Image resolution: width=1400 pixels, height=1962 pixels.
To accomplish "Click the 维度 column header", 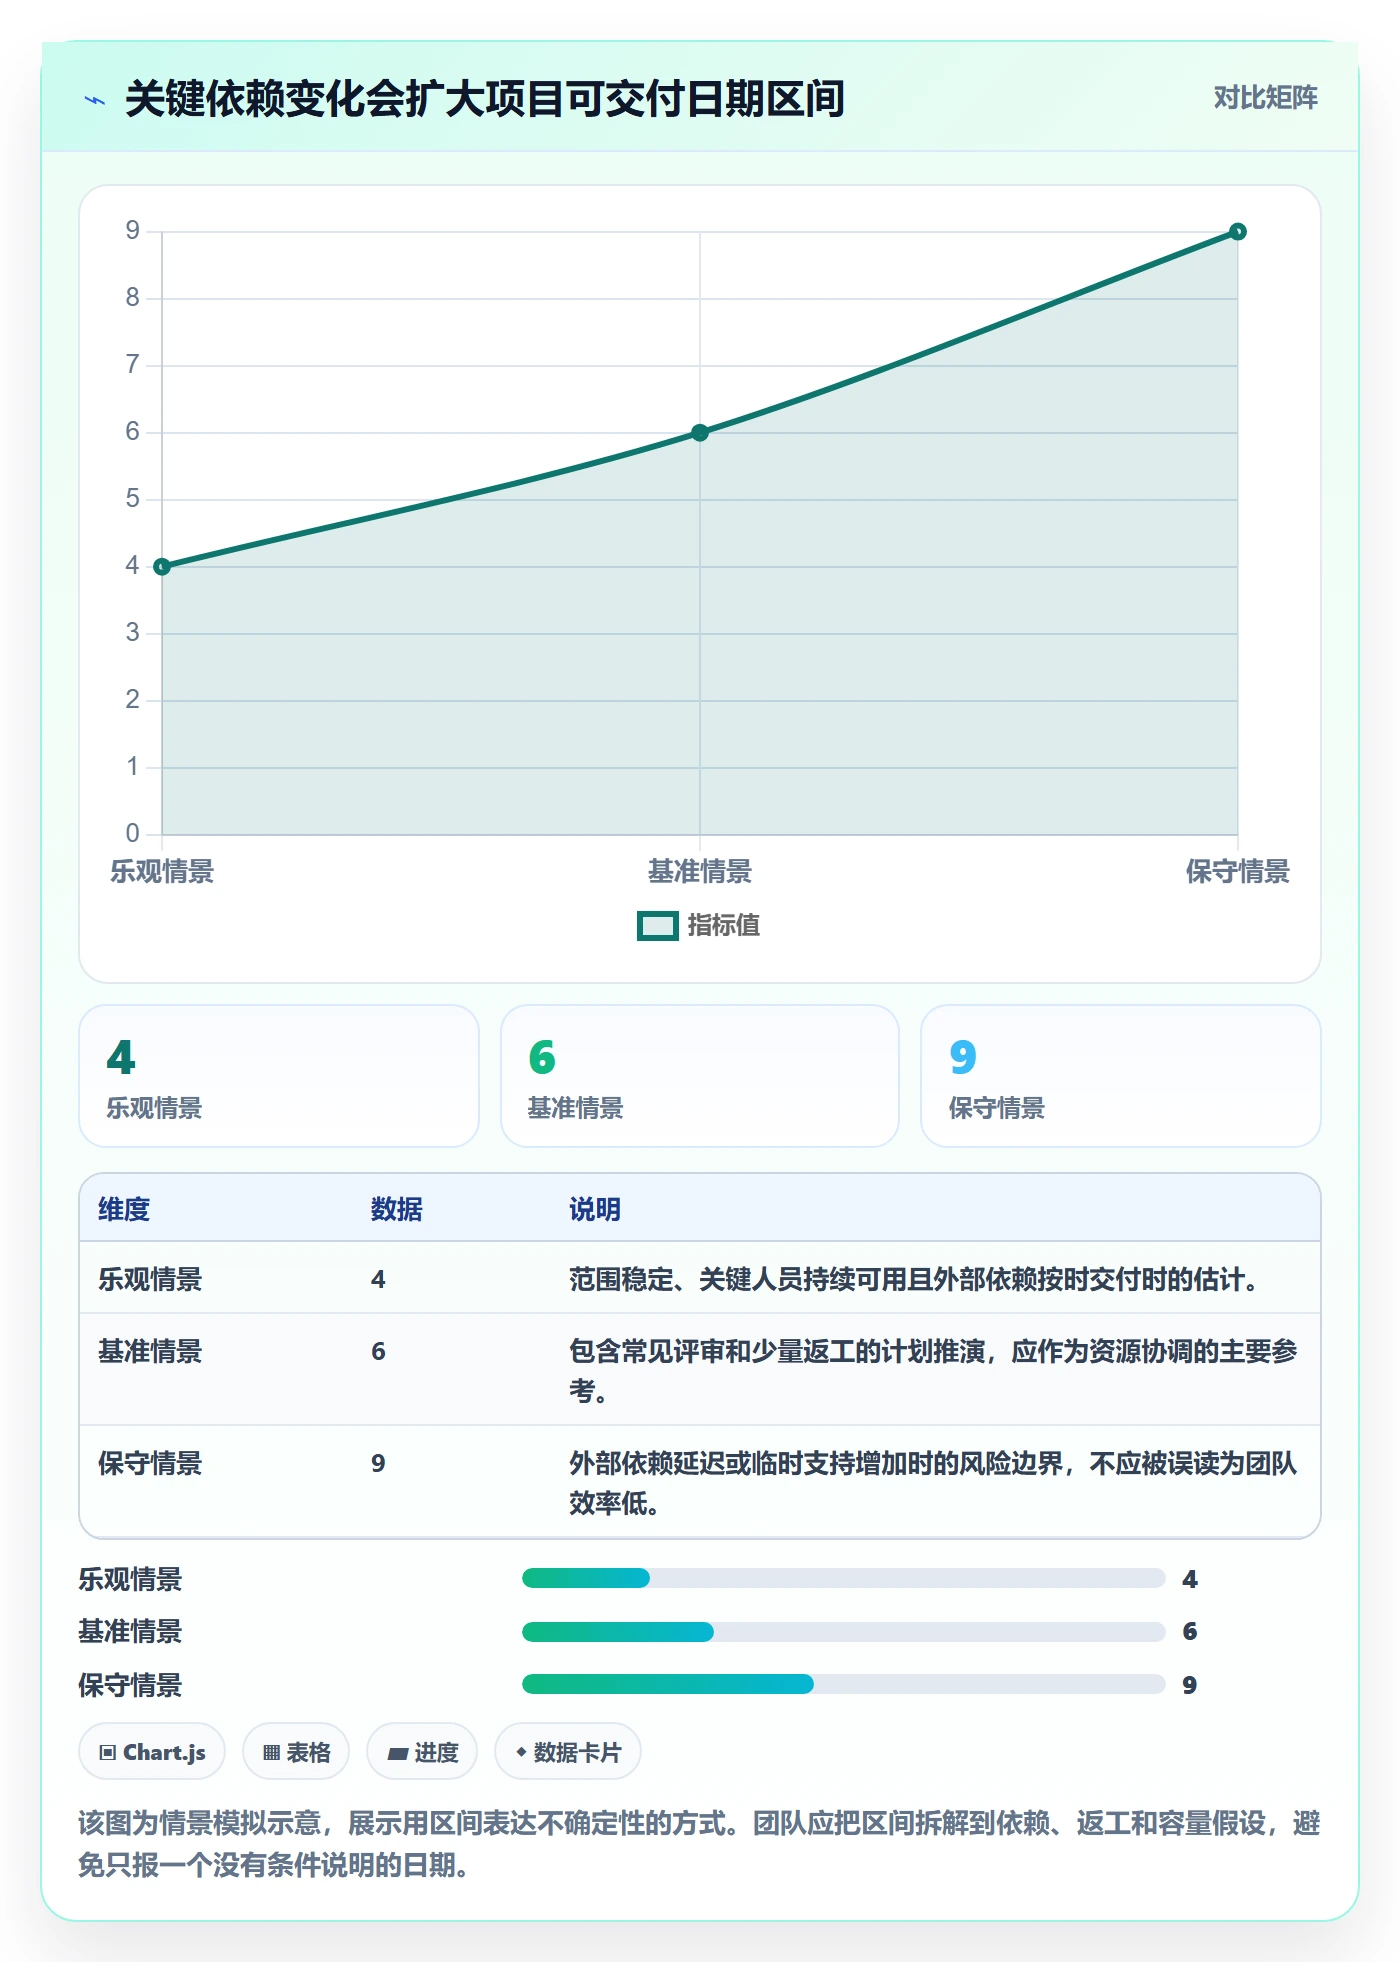I will click(x=124, y=1210).
